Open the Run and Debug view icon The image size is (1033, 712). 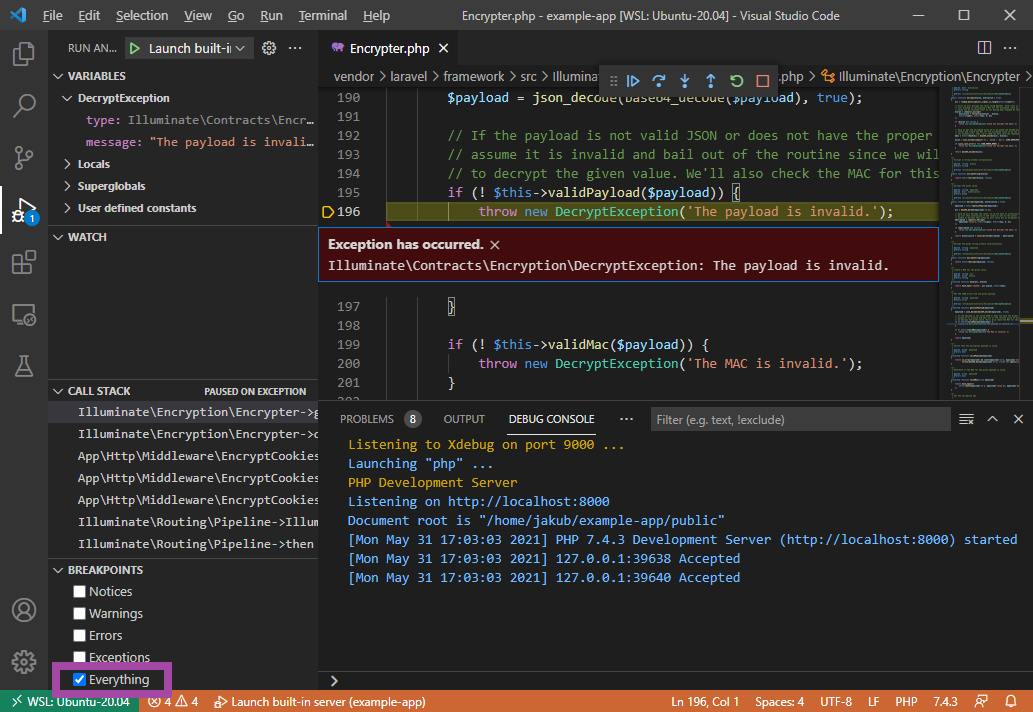tap(24, 210)
